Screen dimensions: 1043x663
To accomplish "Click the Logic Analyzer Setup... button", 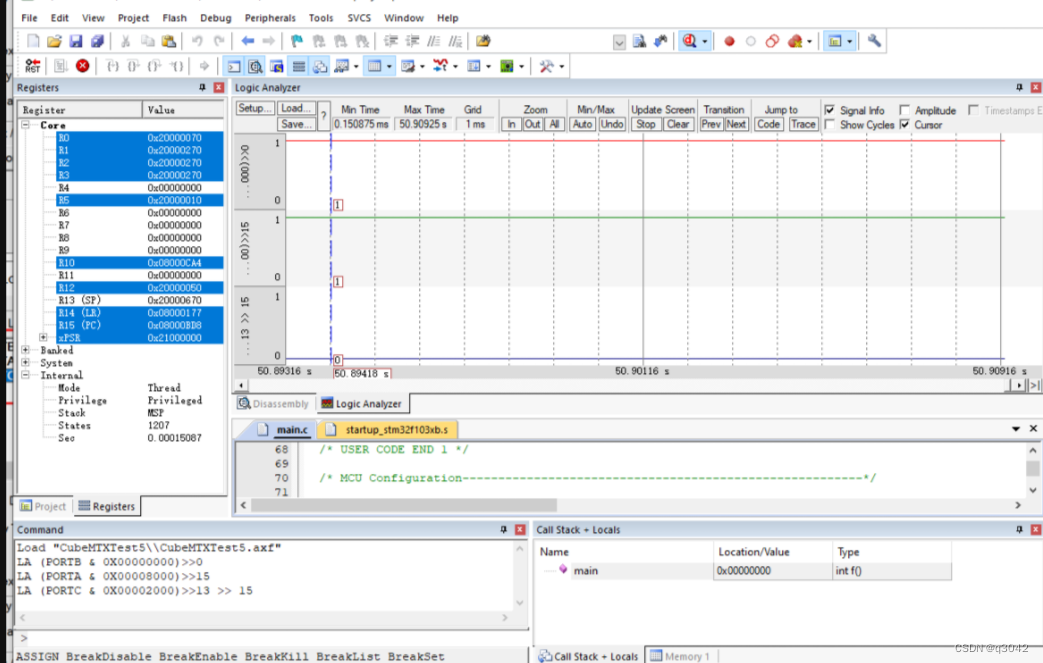I will click(254, 108).
